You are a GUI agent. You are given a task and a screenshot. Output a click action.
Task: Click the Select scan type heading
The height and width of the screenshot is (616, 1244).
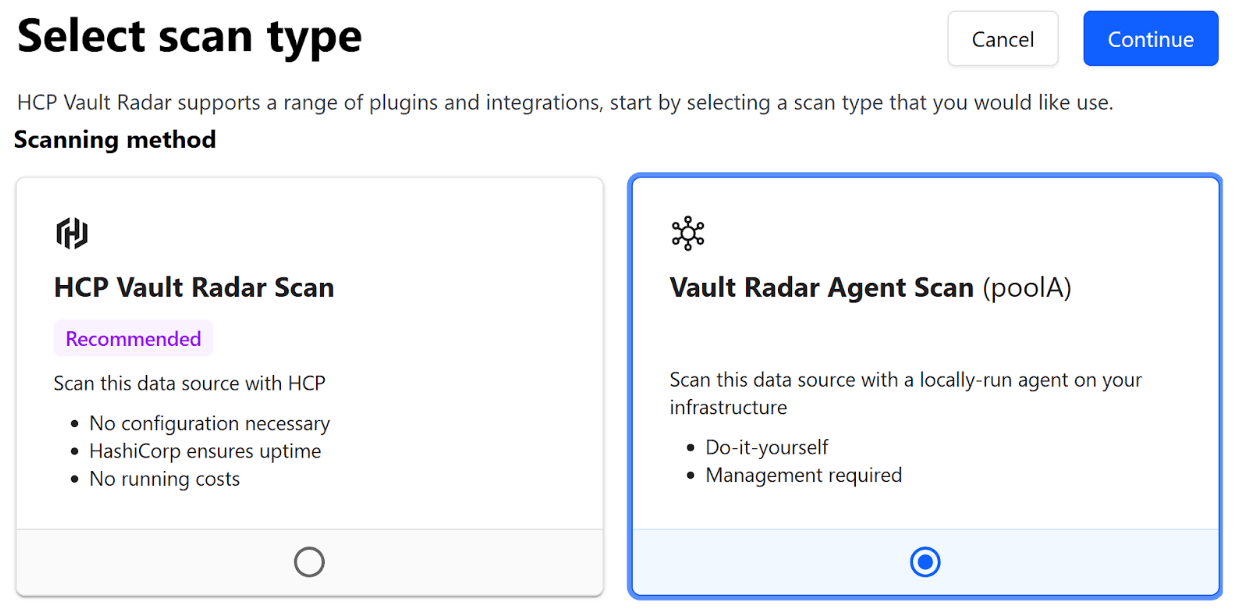pyautogui.click(x=190, y=36)
